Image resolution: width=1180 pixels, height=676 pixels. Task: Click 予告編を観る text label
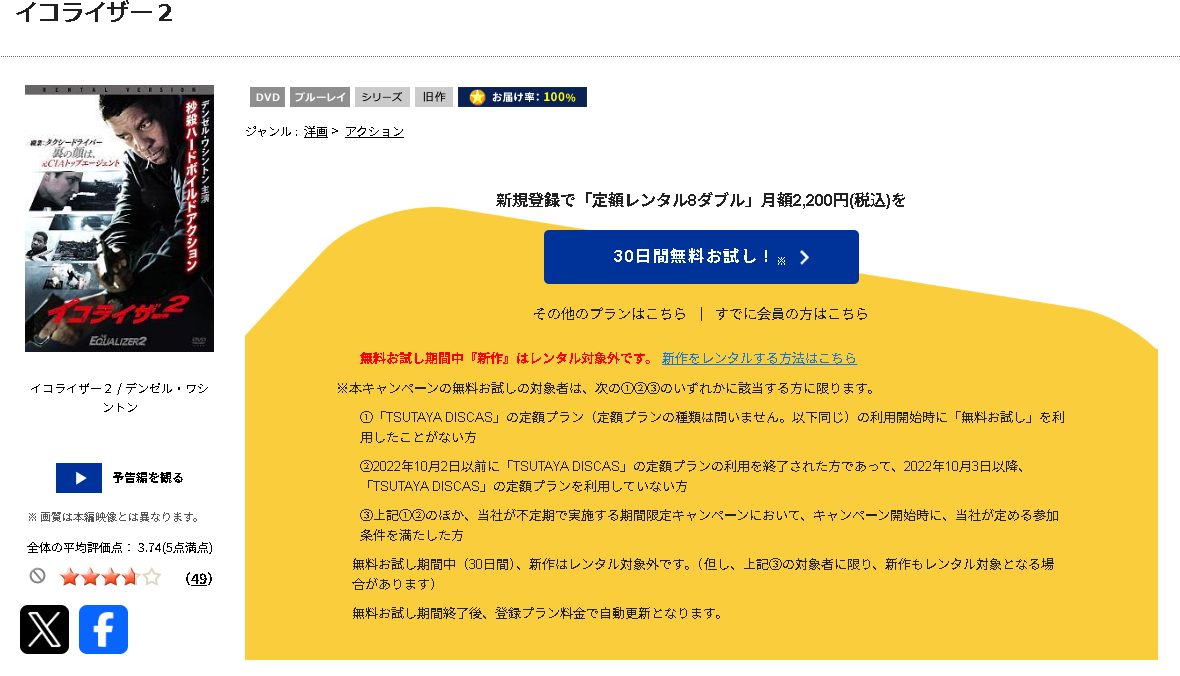click(148, 478)
